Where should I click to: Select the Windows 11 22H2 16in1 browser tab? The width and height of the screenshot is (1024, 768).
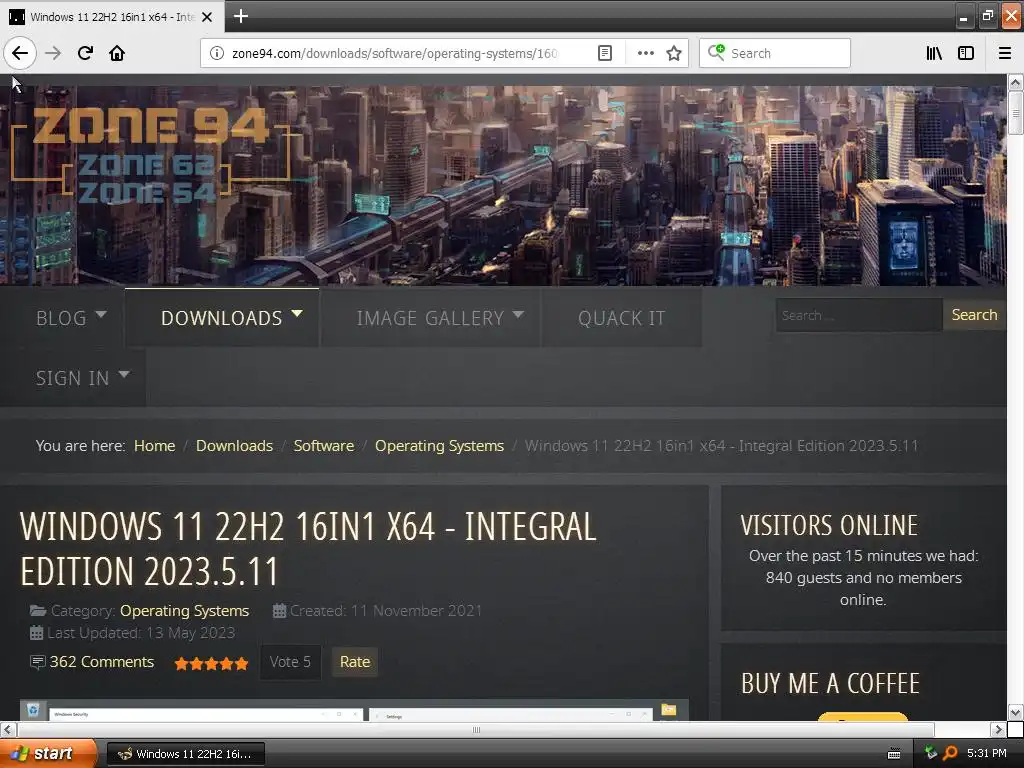pos(112,17)
